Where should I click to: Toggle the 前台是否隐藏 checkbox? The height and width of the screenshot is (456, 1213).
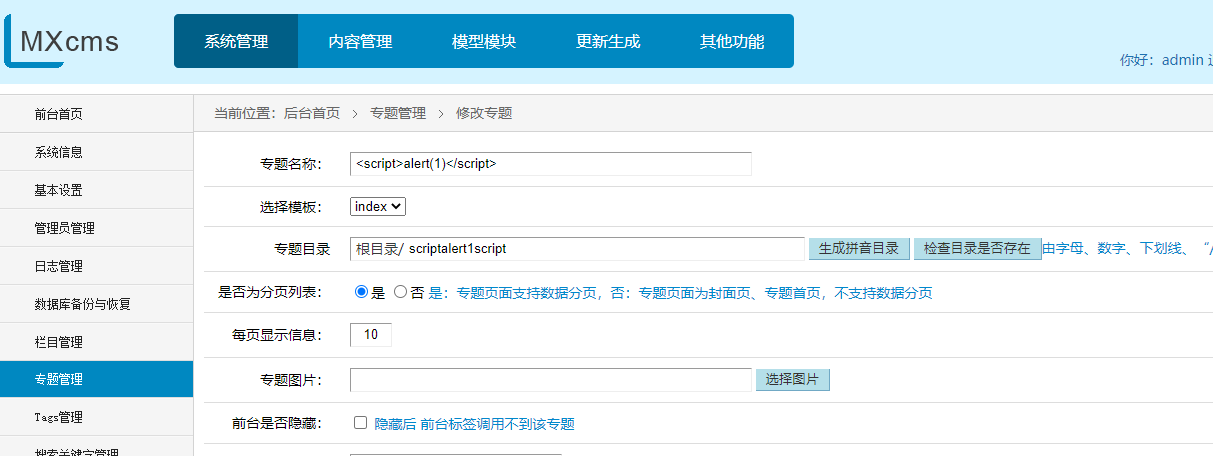click(361, 423)
